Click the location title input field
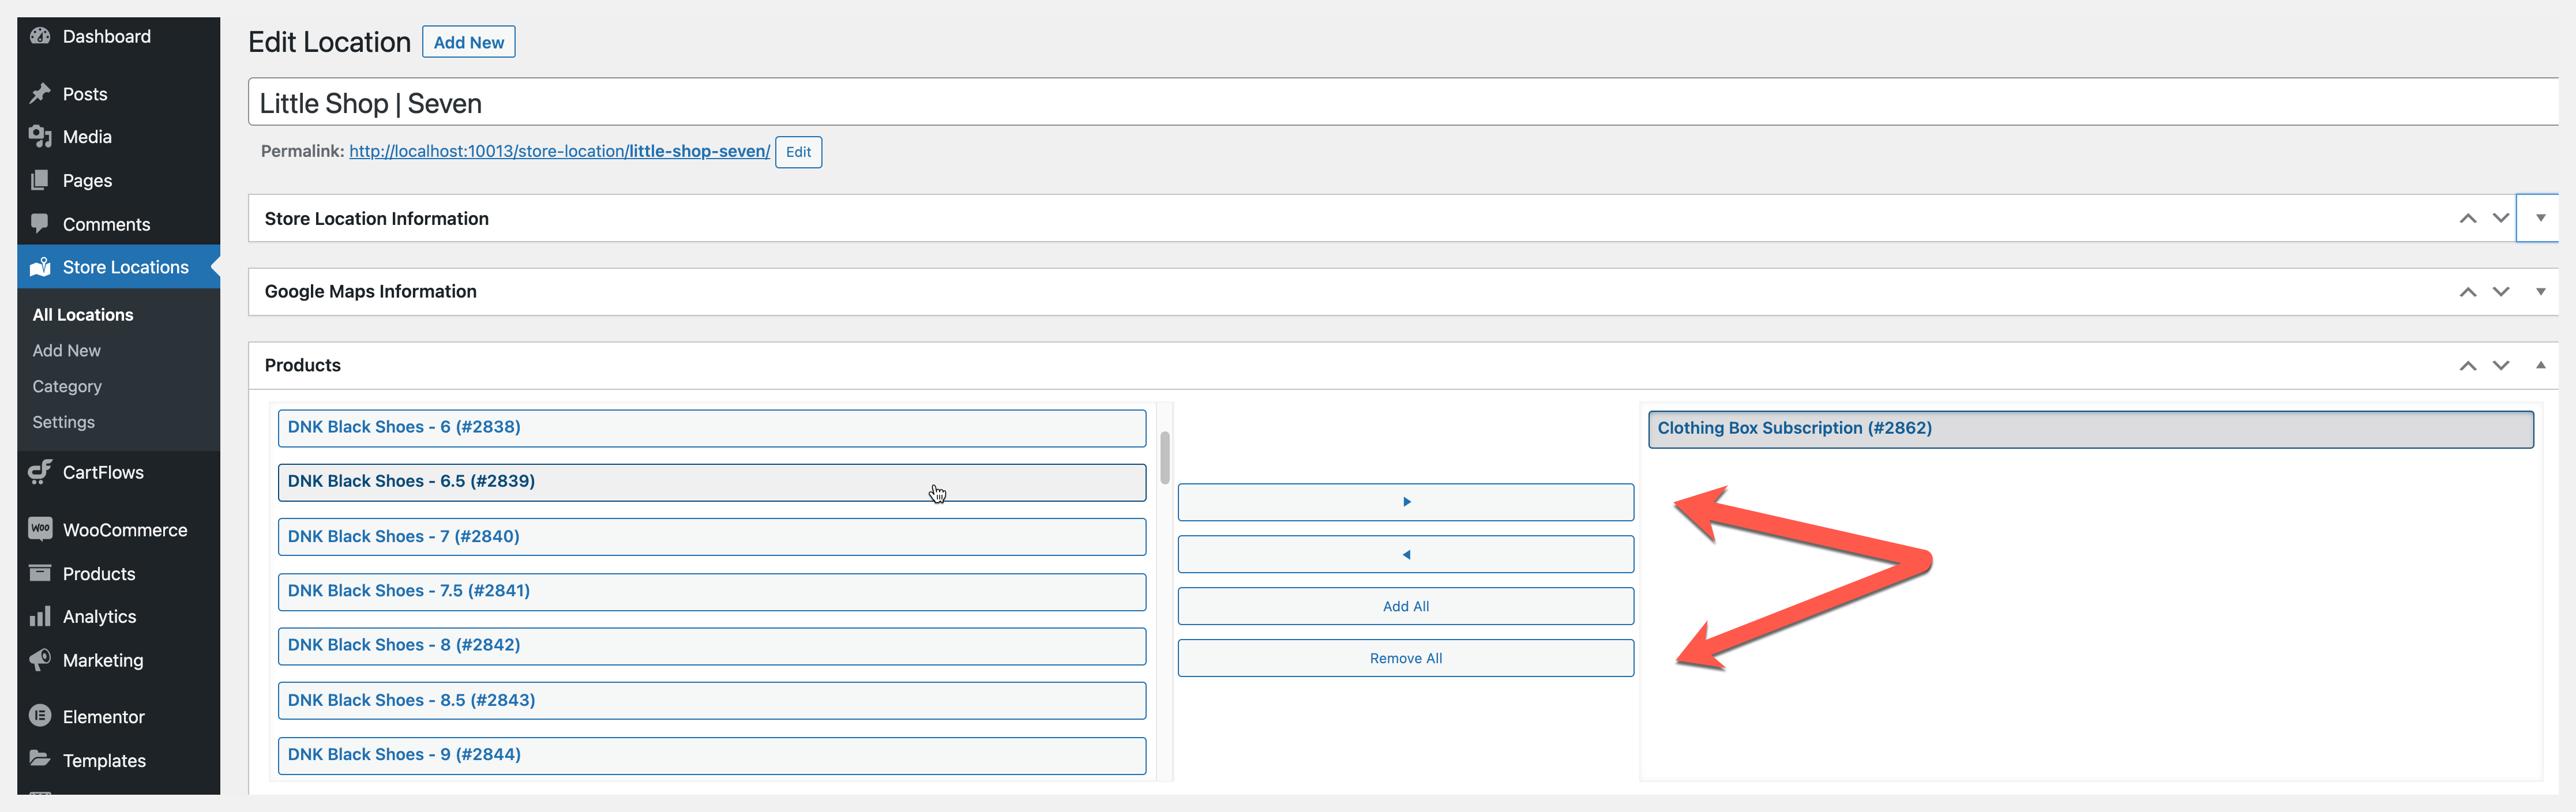This screenshot has width=2576, height=812. 1400,103
